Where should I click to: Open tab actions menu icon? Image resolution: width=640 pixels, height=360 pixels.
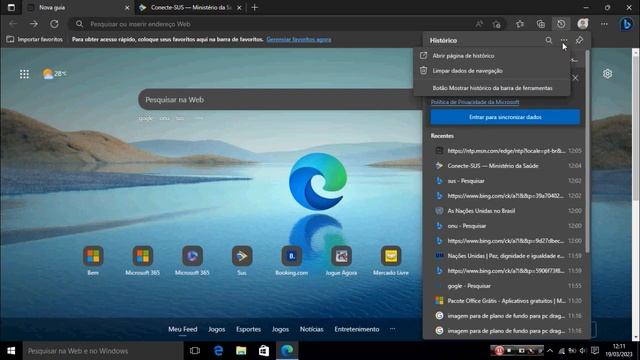coord(11,7)
